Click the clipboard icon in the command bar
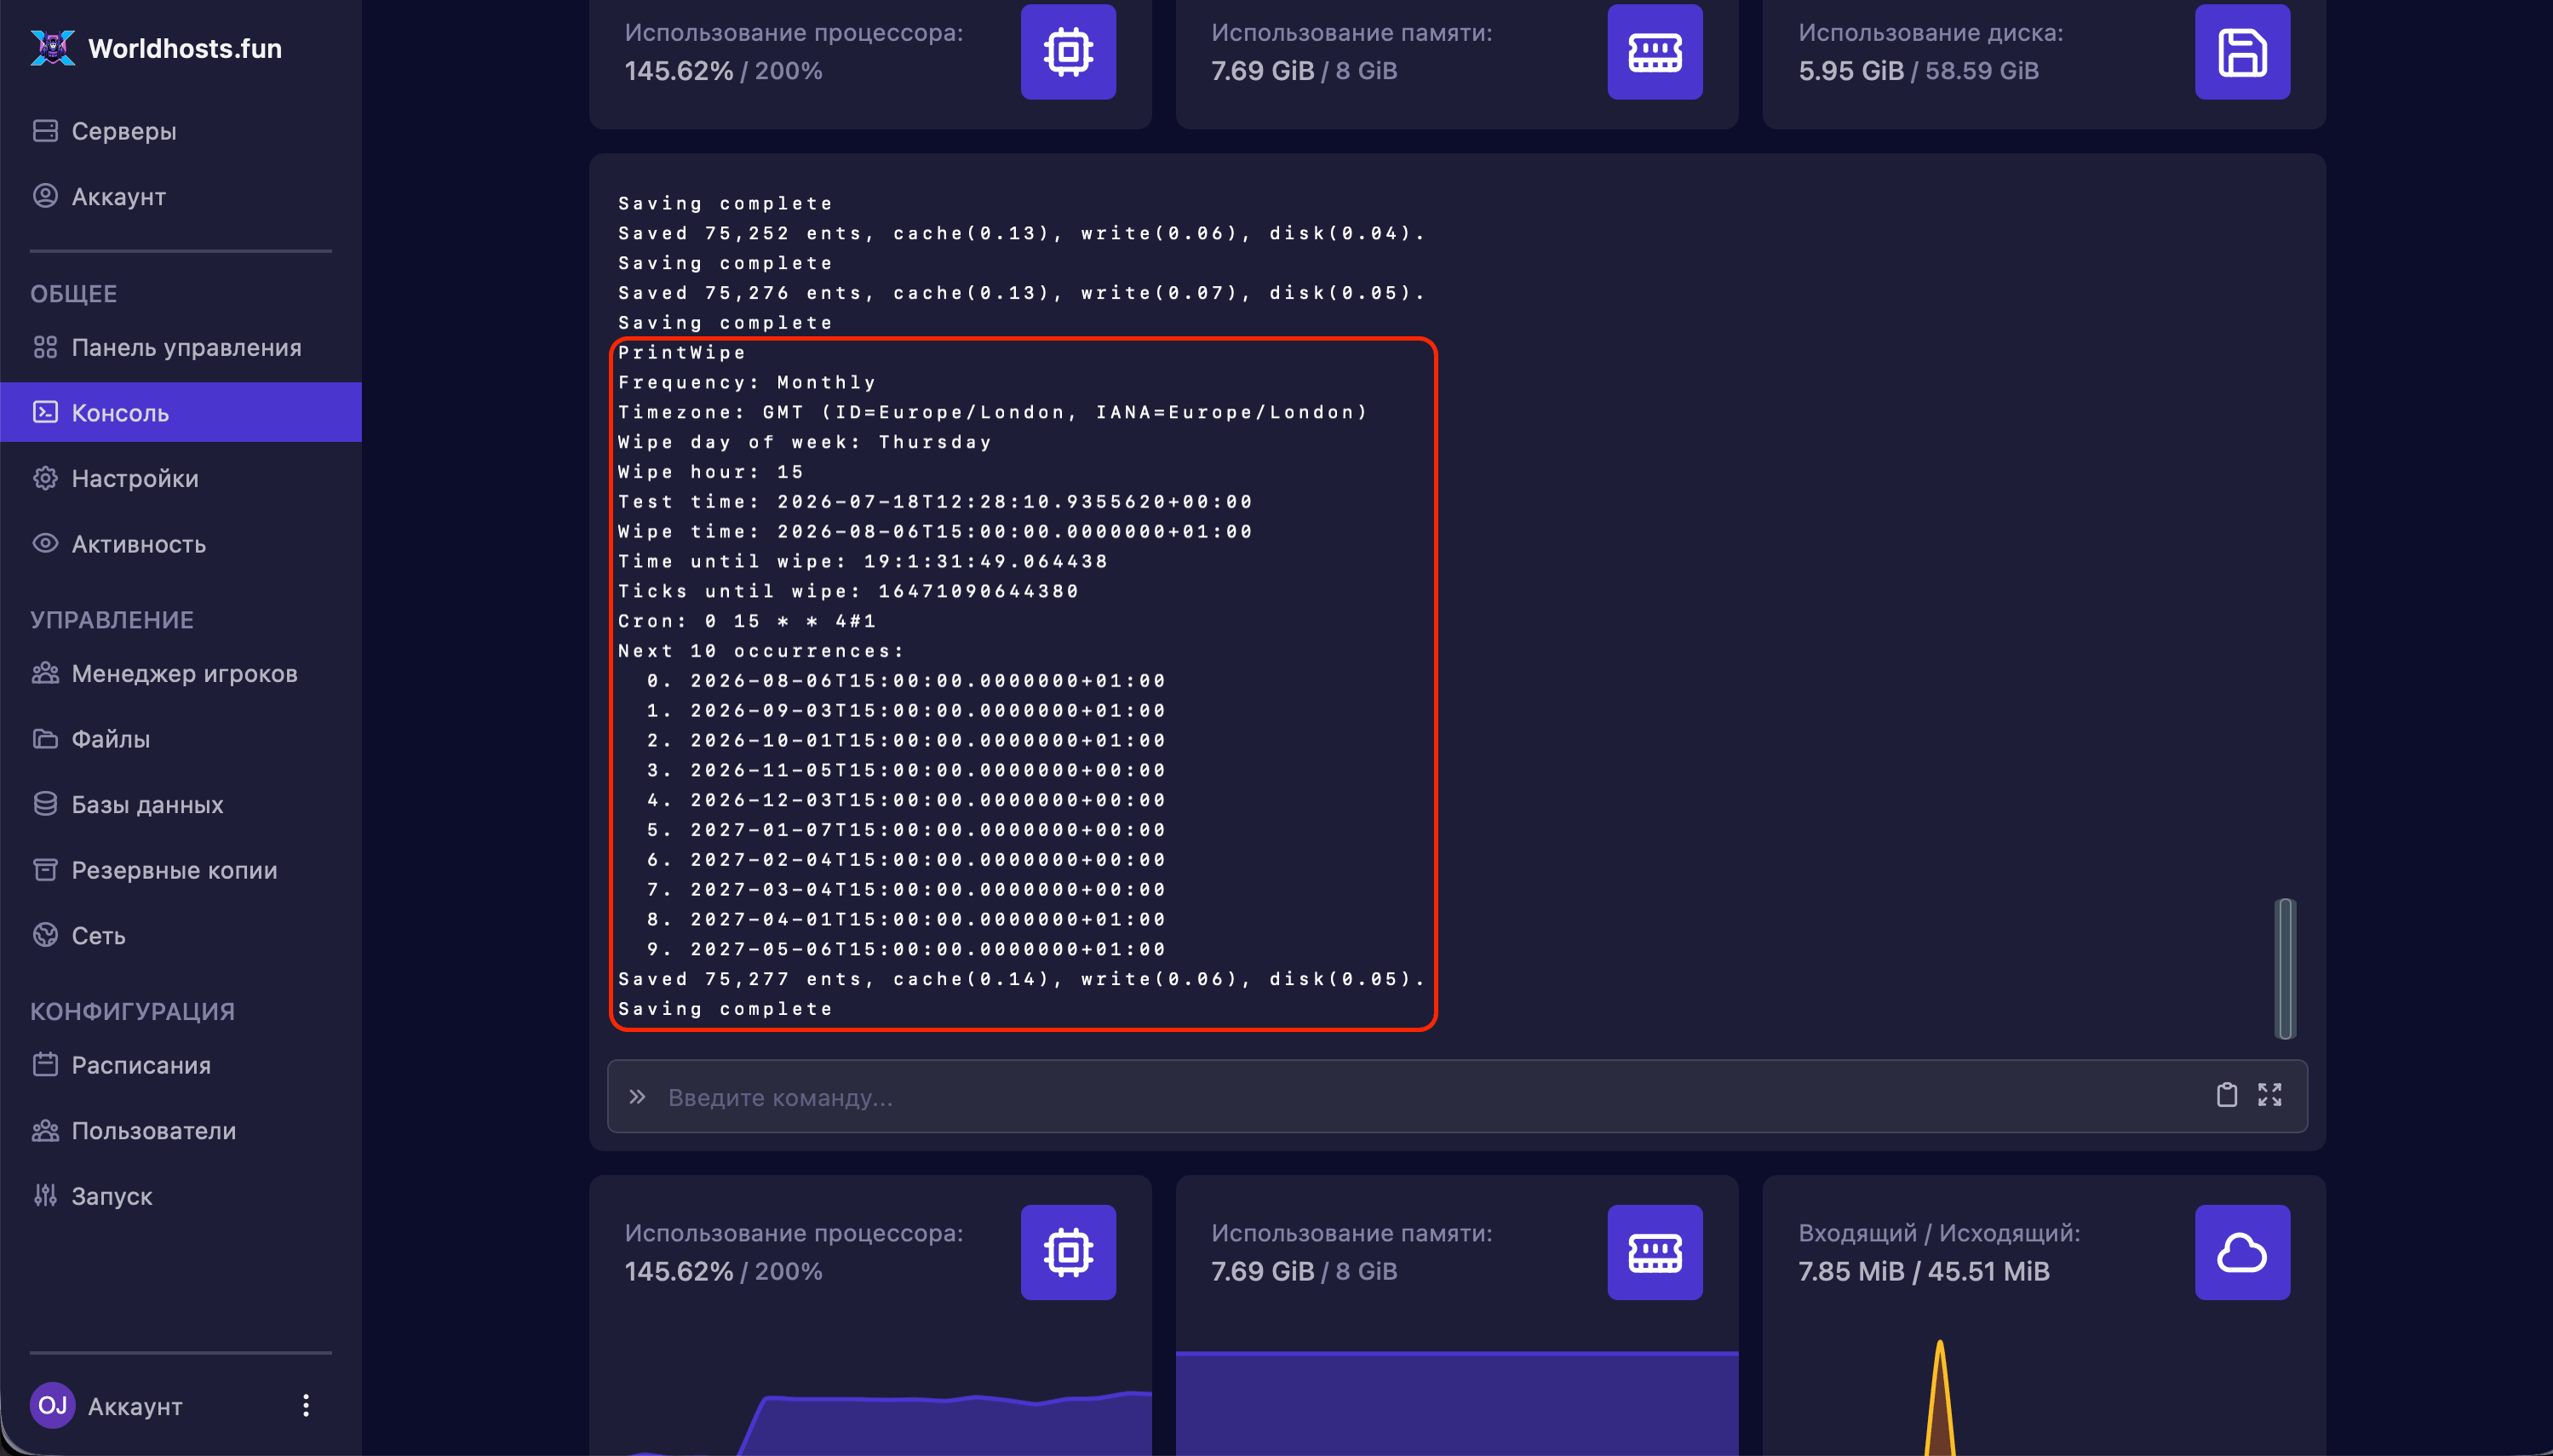Screen dimensions: 2553x1456 2226,1095
